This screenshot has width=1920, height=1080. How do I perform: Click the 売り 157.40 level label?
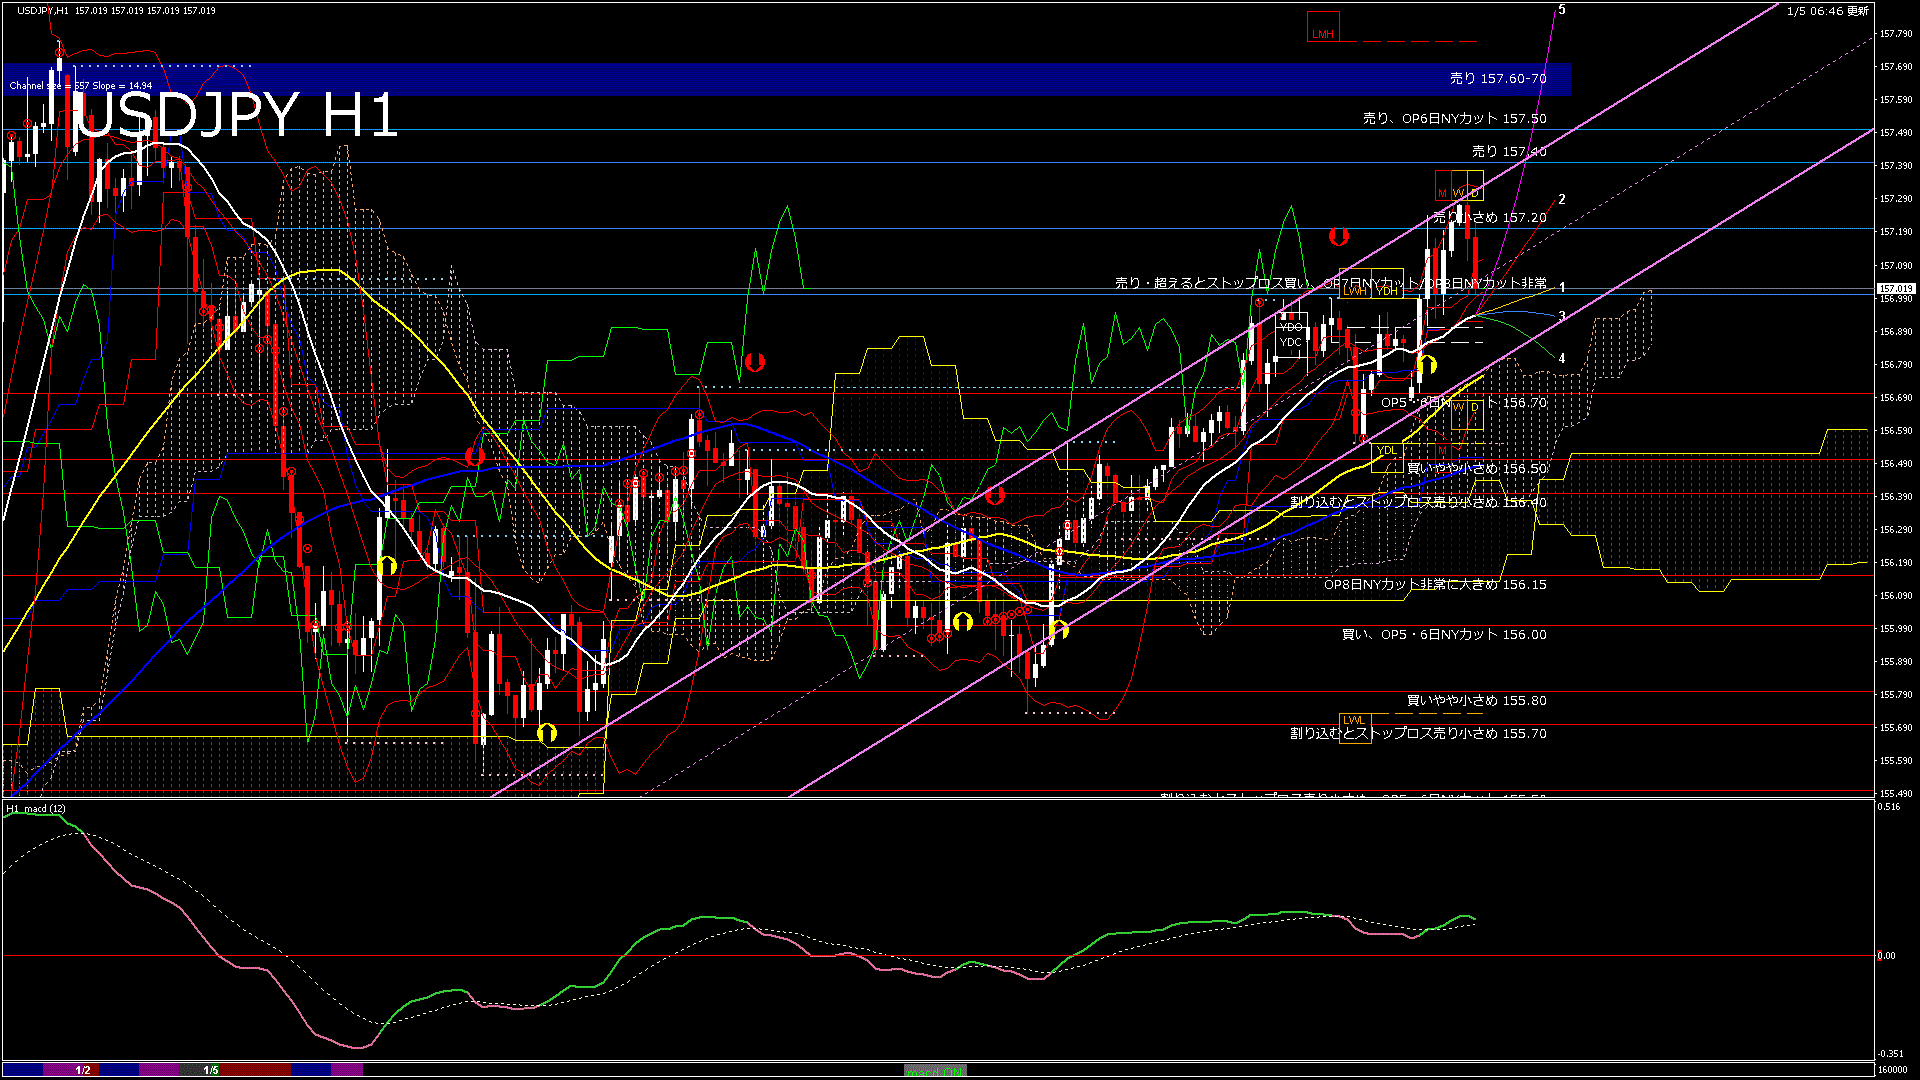[1508, 152]
